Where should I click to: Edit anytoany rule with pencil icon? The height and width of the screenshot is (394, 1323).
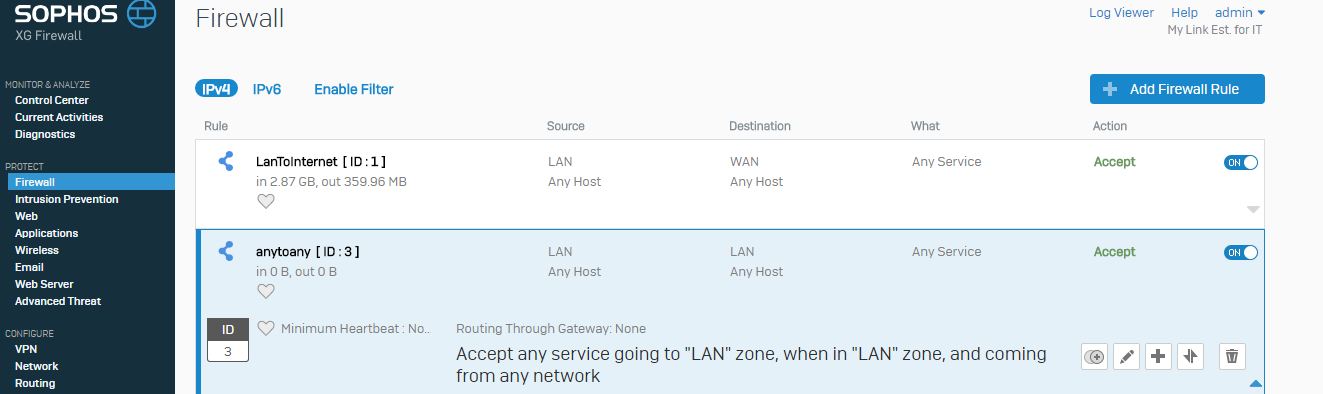point(1127,356)
